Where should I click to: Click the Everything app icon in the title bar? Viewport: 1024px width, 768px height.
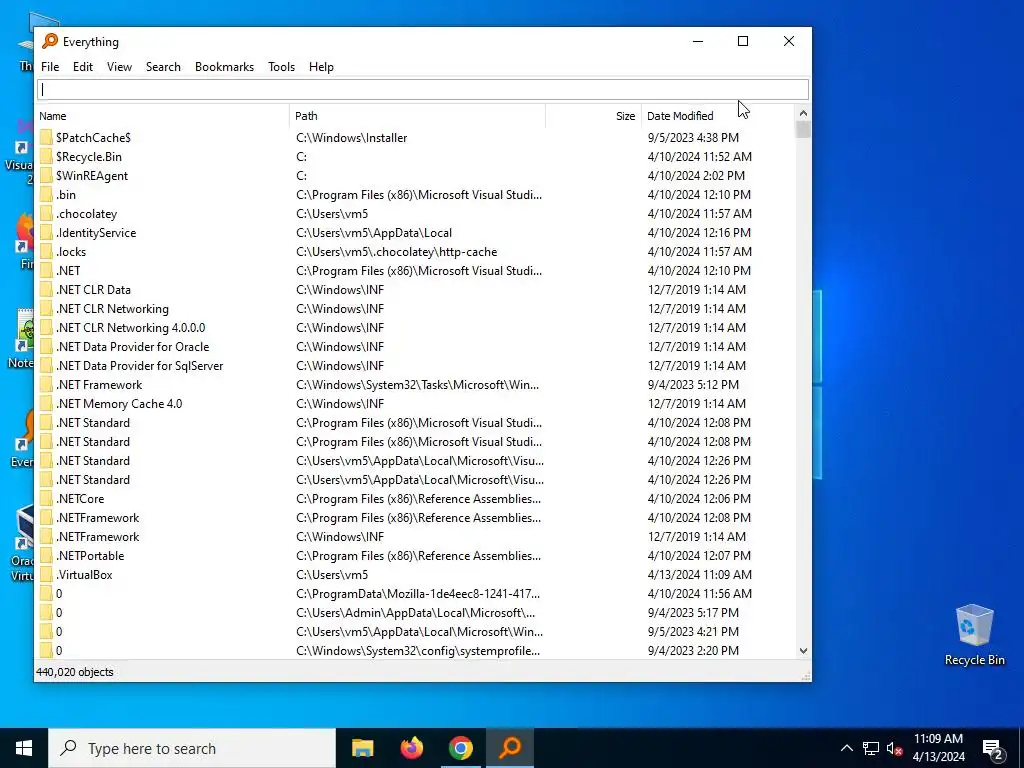coord(50,41)
